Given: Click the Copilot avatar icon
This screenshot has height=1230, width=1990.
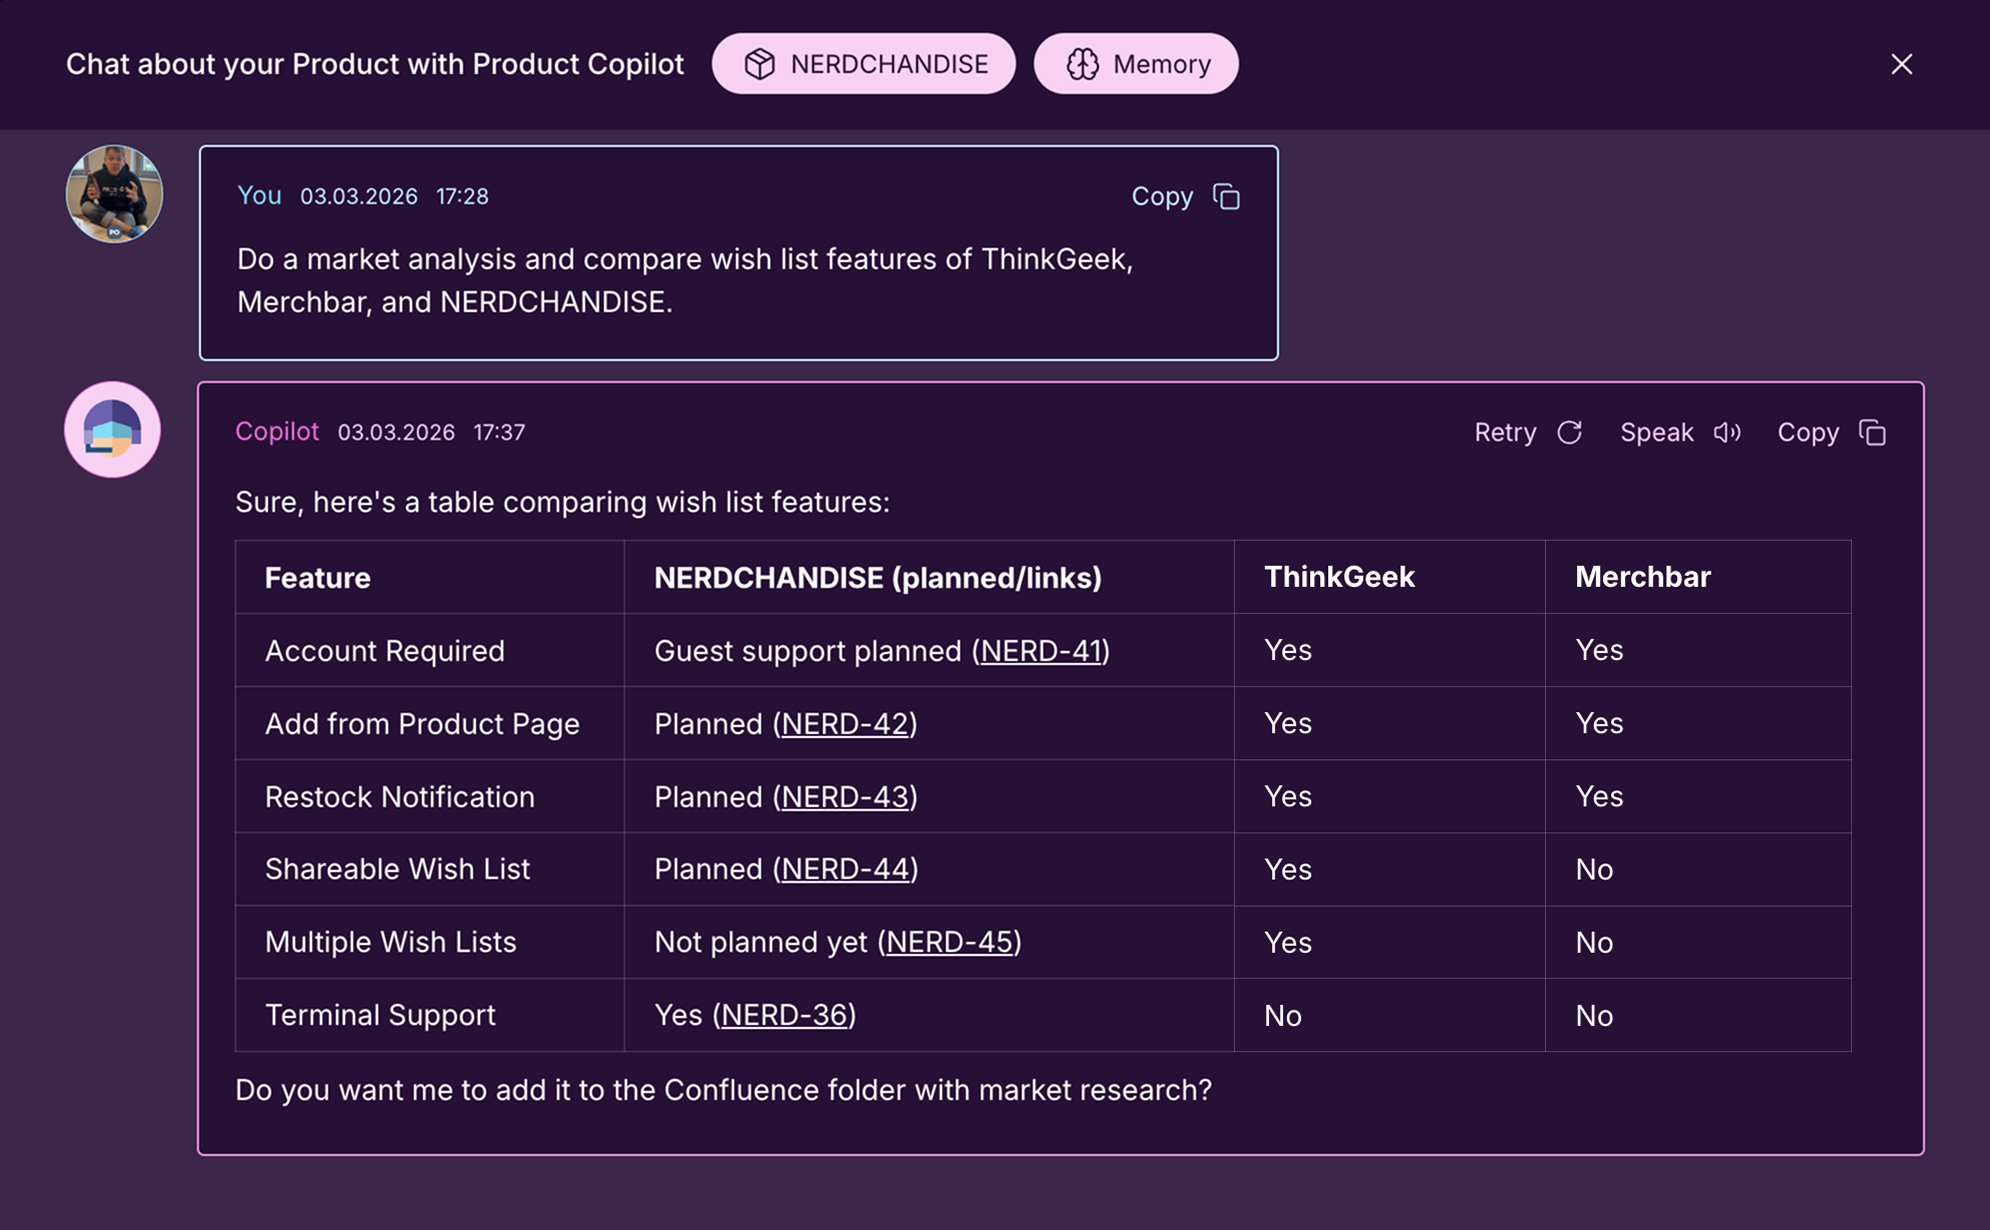Looking at the screenshot, I should pyautogui.click(x=113, y=430).
